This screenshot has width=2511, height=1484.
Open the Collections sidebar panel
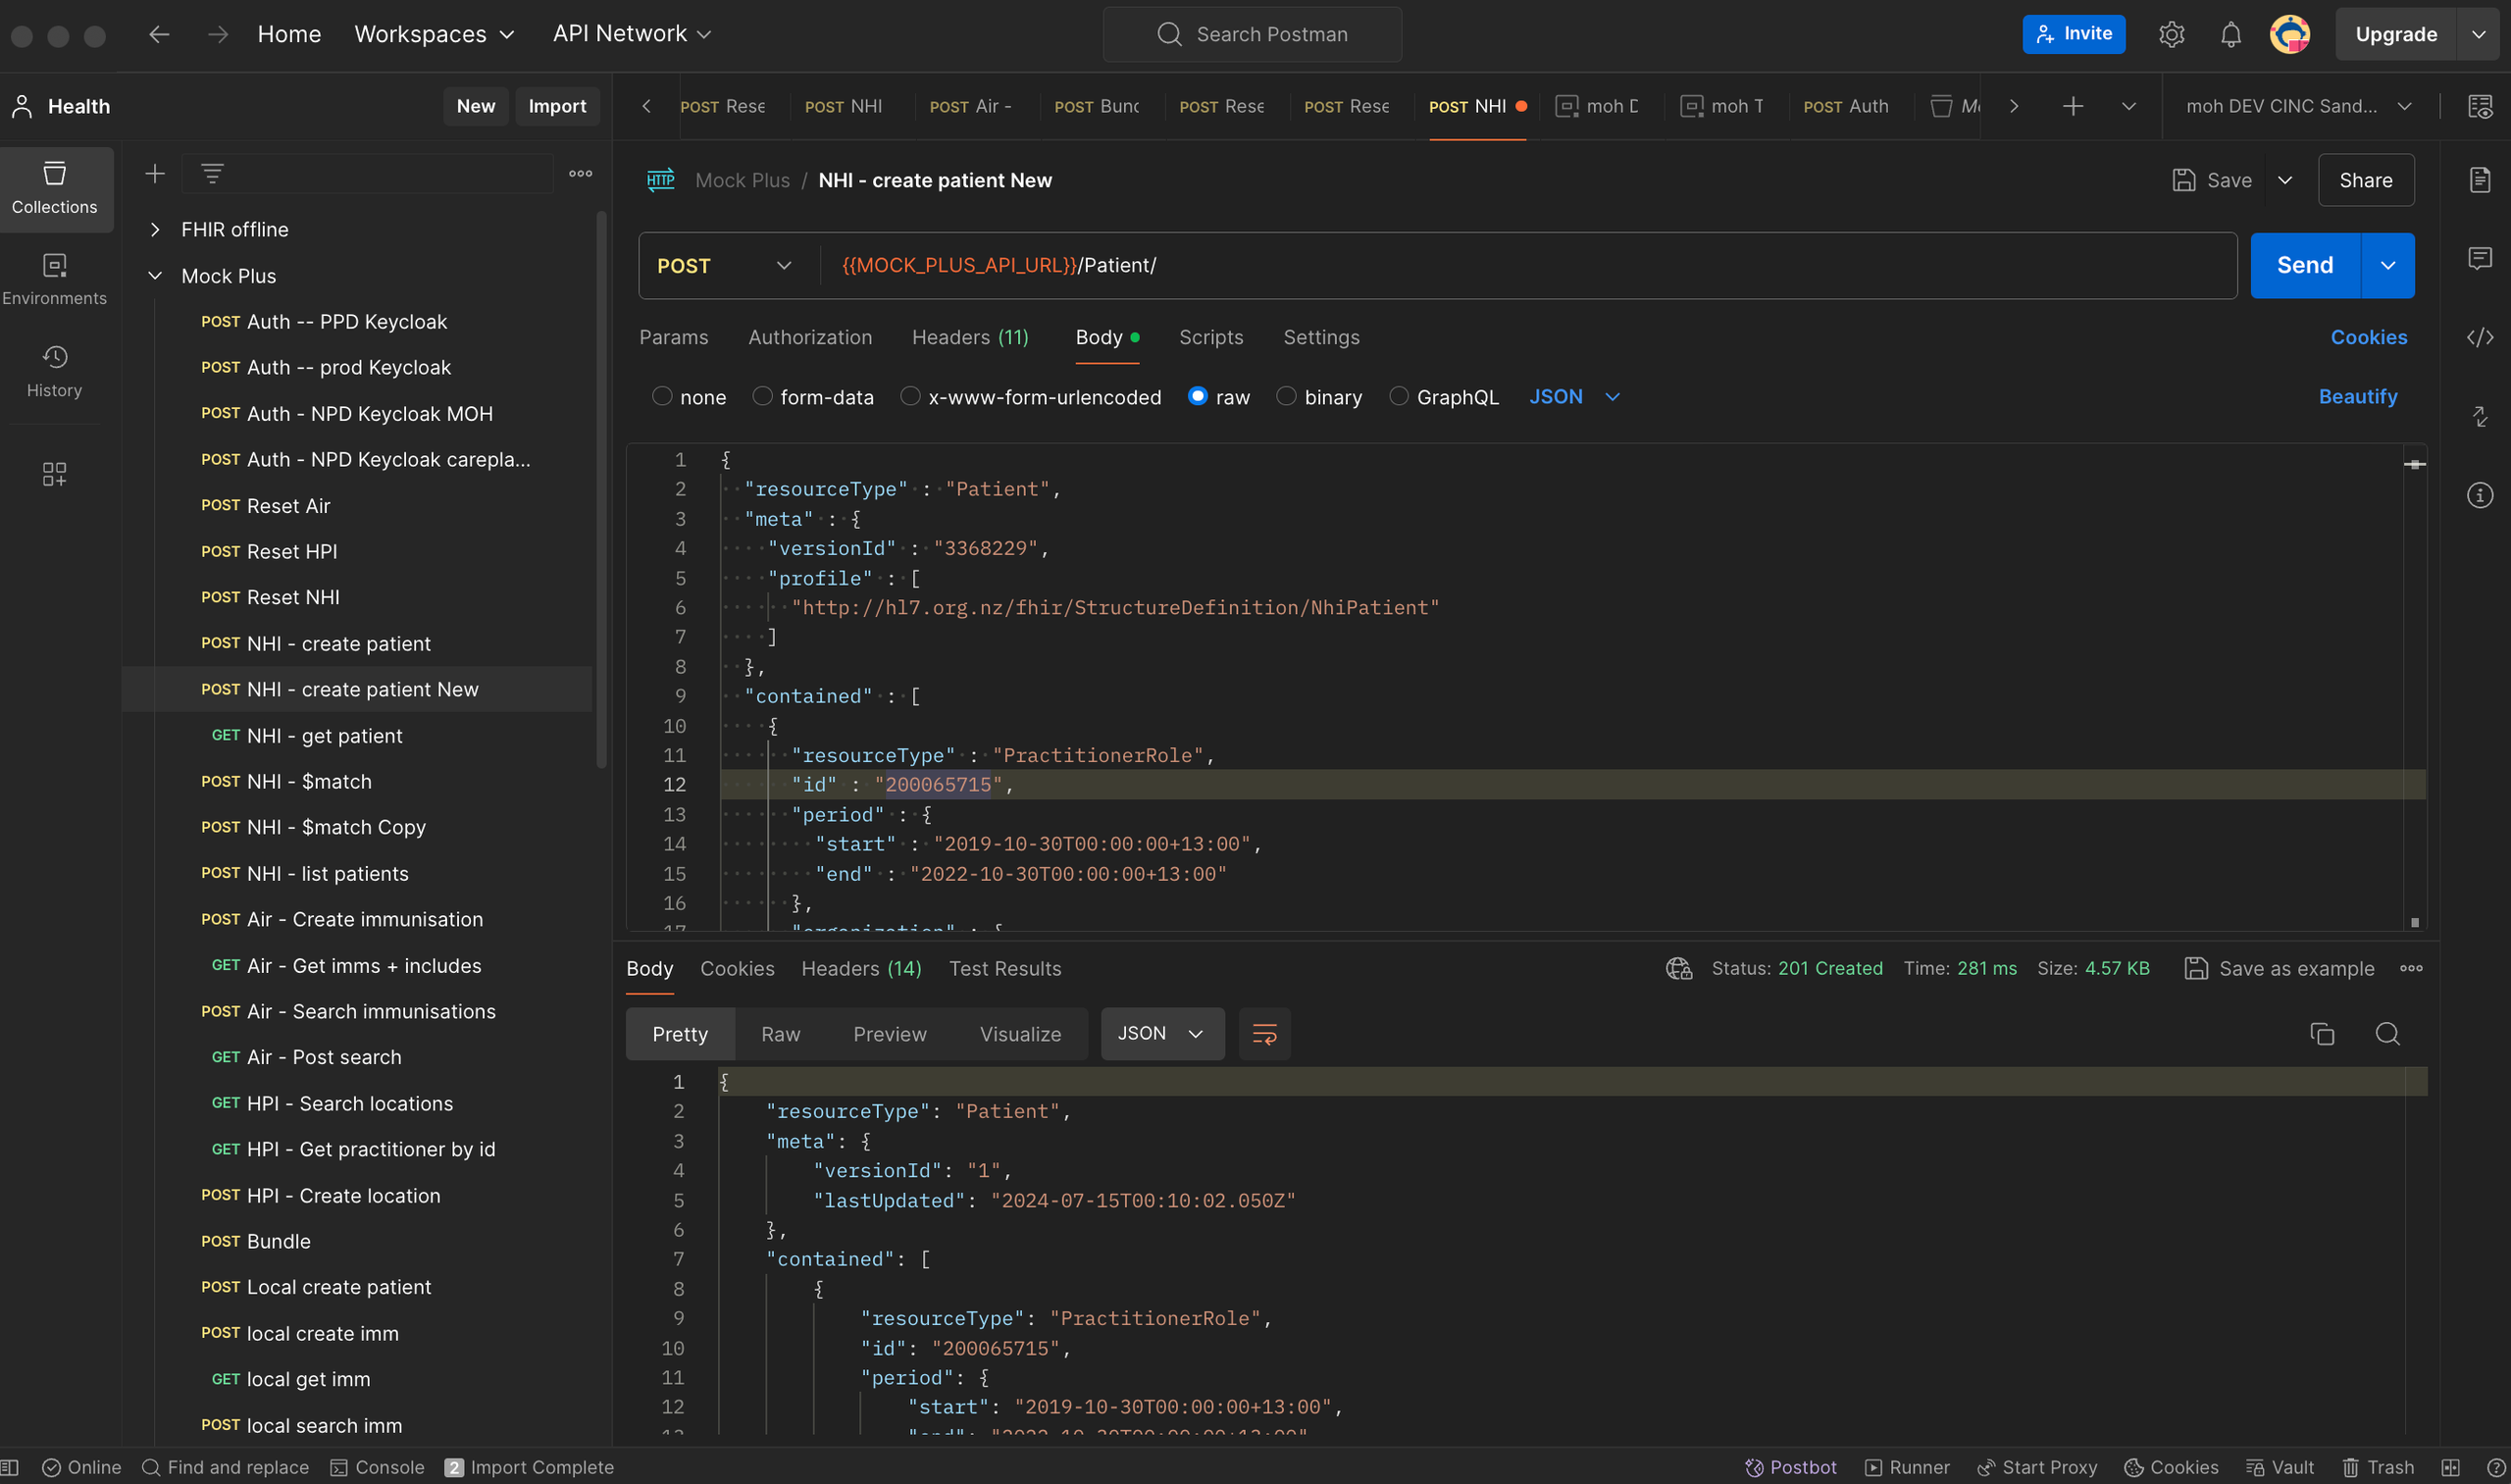[x=55, y=189]
